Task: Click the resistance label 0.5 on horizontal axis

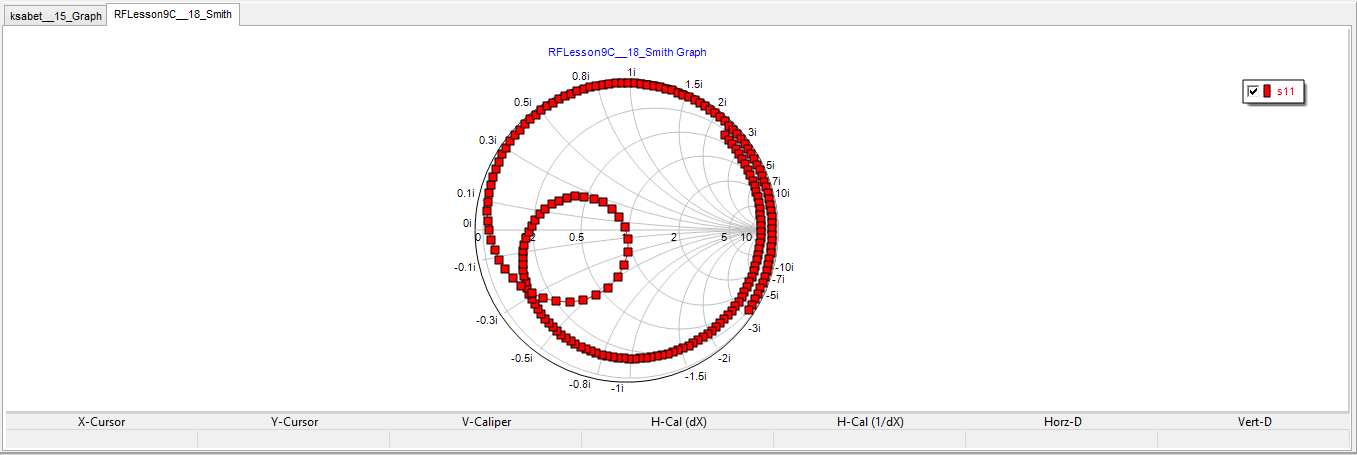Action: point(576,237)
